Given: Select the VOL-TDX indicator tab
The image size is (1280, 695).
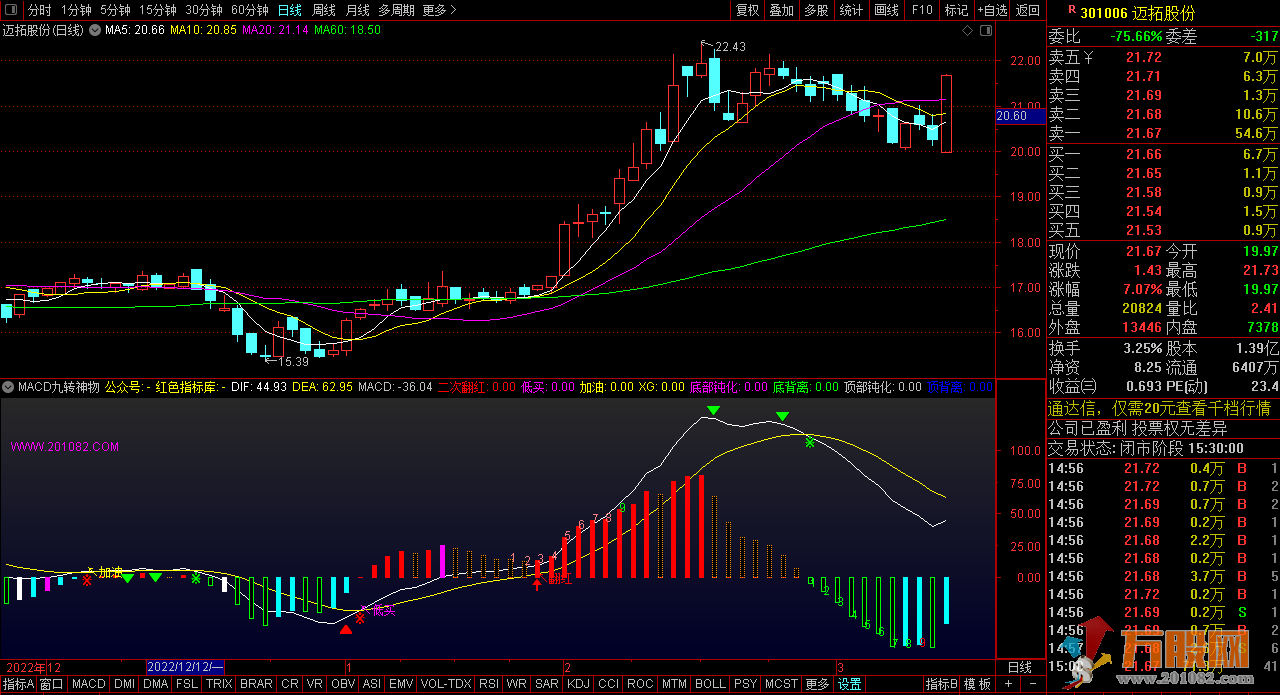Looking at the screenshot, I should (x=446, y=685).
